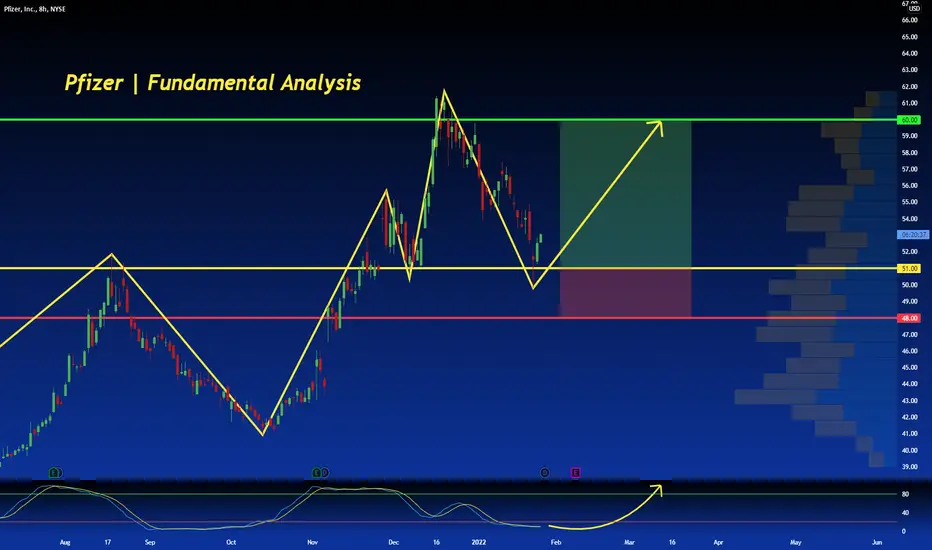Click 'Pfizer | Fundamental Analysis' title text
Screen dimensions: 932x550
[213, 83]
